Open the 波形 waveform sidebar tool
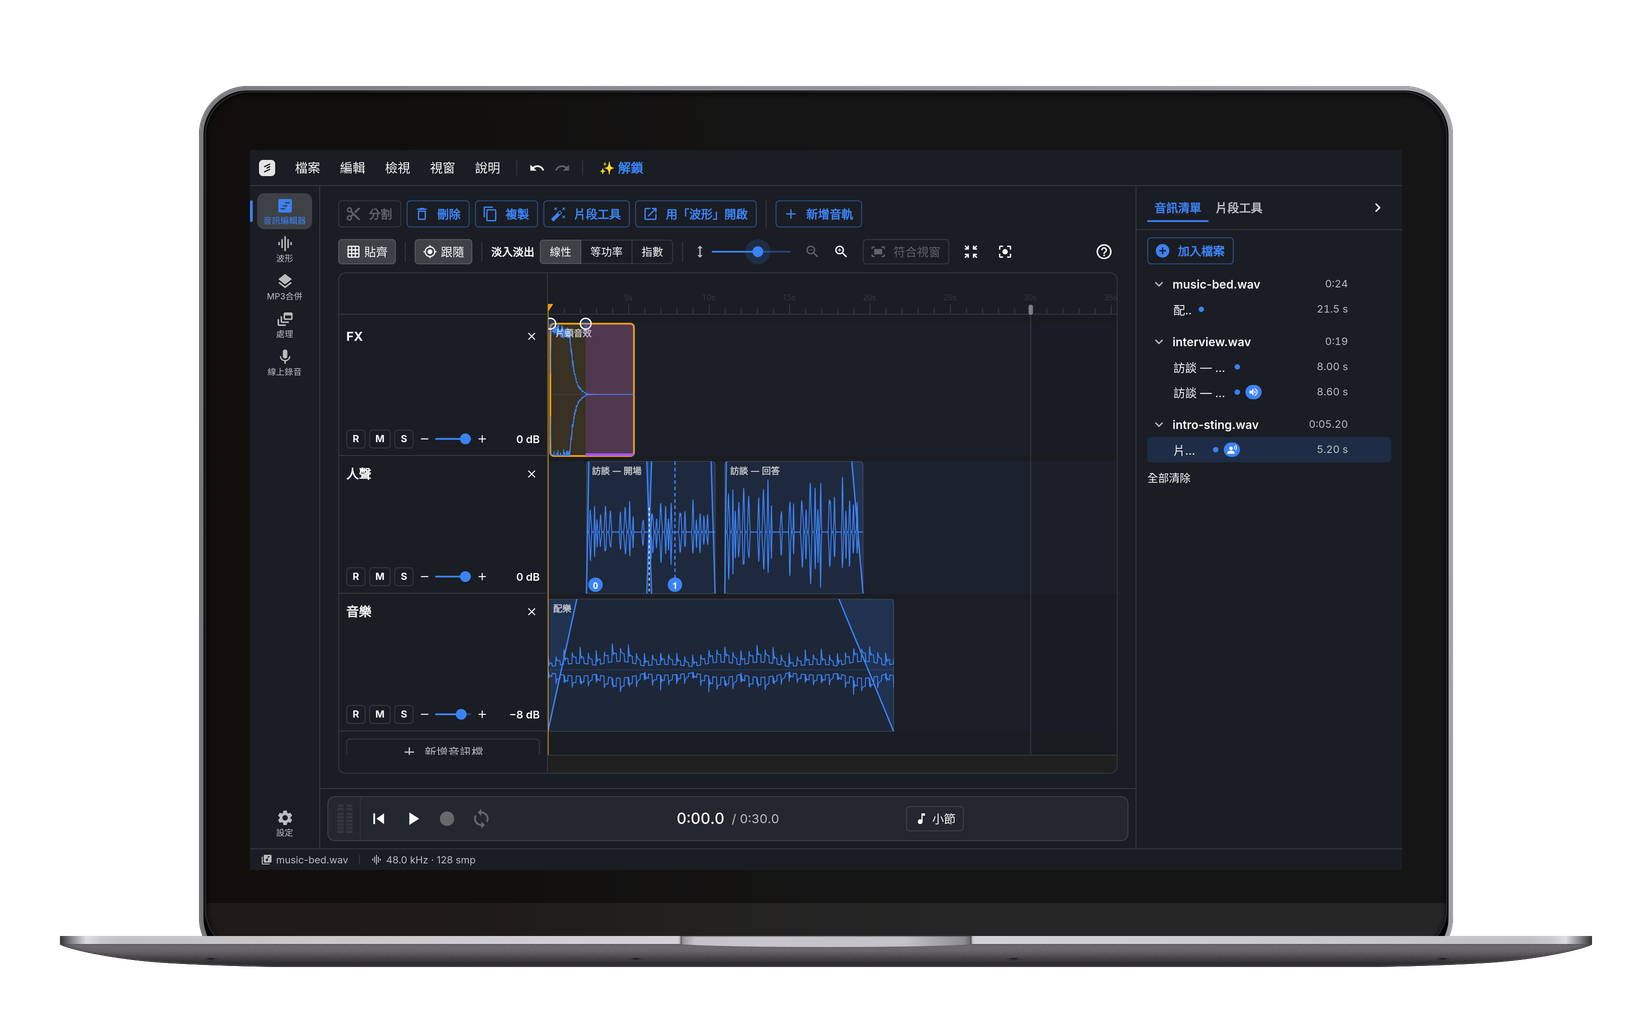The height and width of the screenshot is (1020, 1652). pyautogui.click(x=285, y=249)
